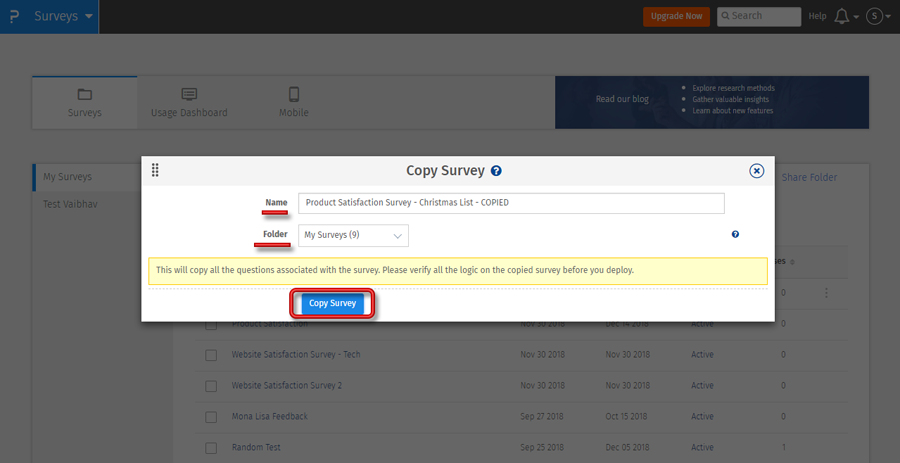Viewport: 900px width, 463px height.
Task: Grab the dialog drag handle icon
Action: click(x=155, y=171)
